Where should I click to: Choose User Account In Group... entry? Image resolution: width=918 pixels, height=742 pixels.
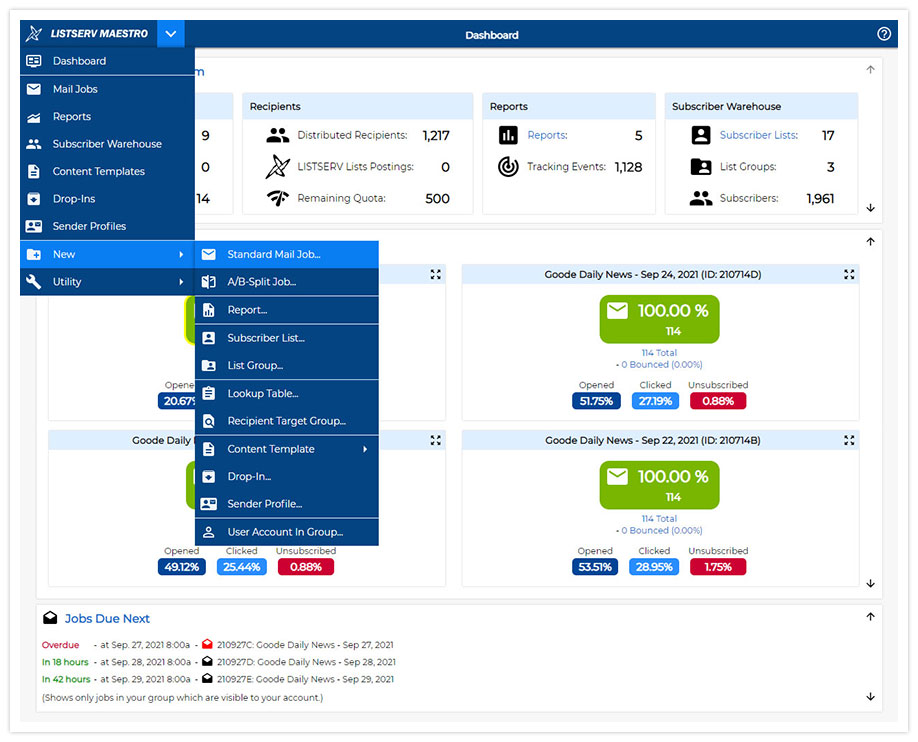click(x=286, y=532)
